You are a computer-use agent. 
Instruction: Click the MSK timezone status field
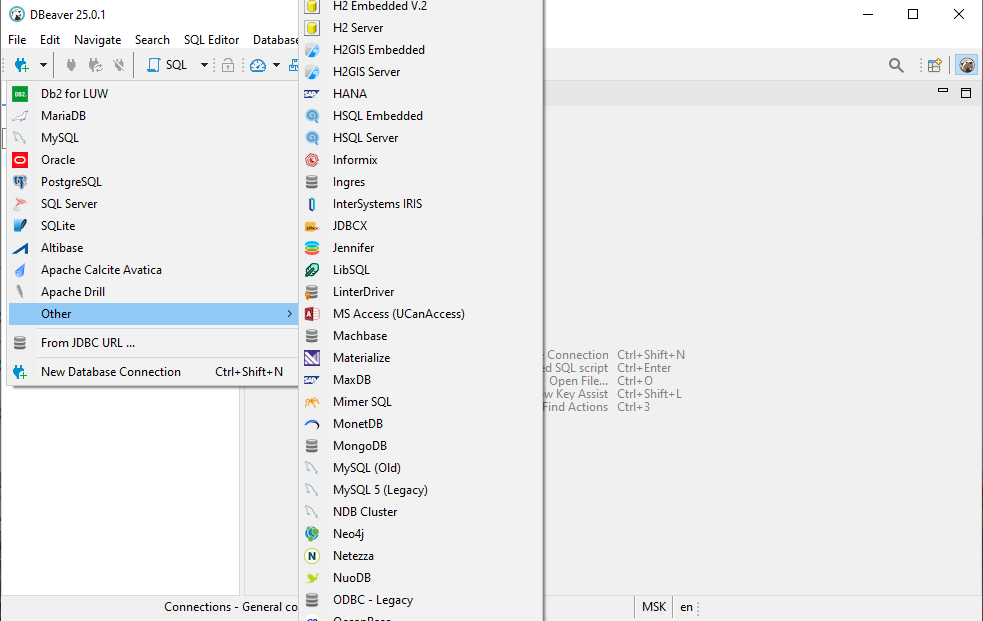click(x=654, y=607)
